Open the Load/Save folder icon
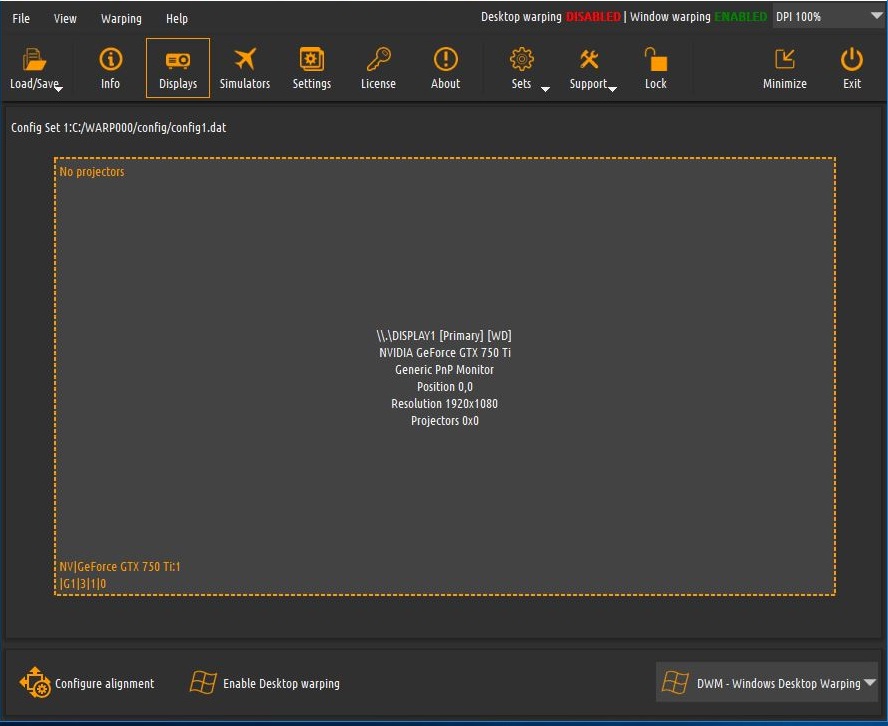888x726 pixels. pyautogui.click(x=34, y=59)
